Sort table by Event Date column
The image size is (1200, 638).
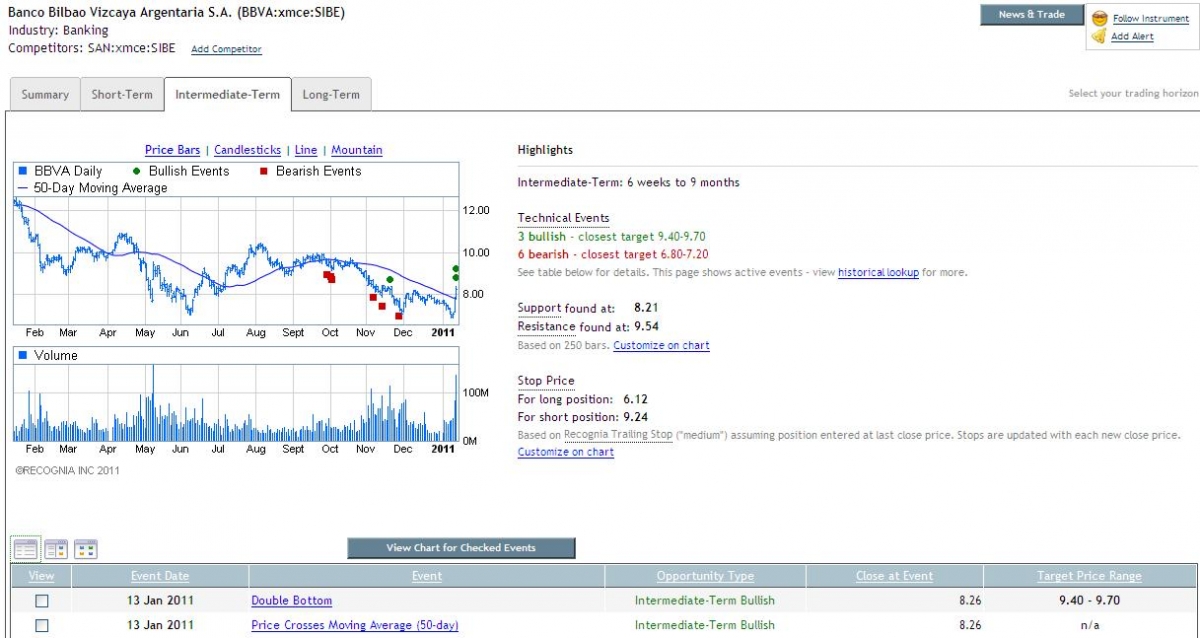tap(160, 576)
